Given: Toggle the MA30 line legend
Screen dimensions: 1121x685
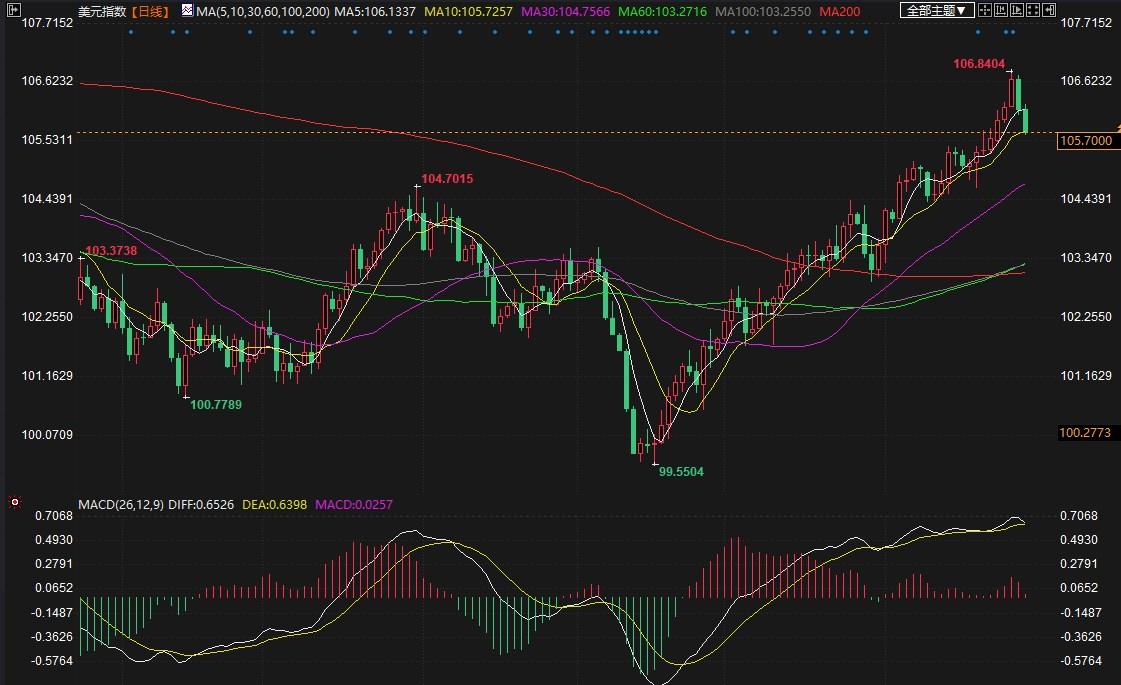Looking at the screenshot, I should [x=565, y=10].
